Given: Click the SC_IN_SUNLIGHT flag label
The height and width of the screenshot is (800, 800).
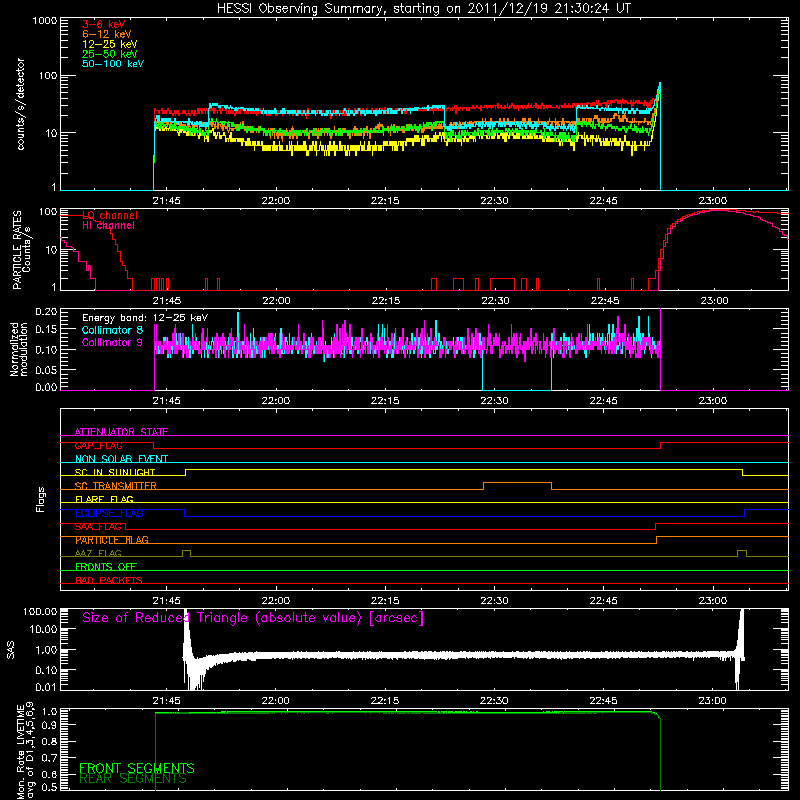Looking at the screenshot, I should [x=115, y=472].
